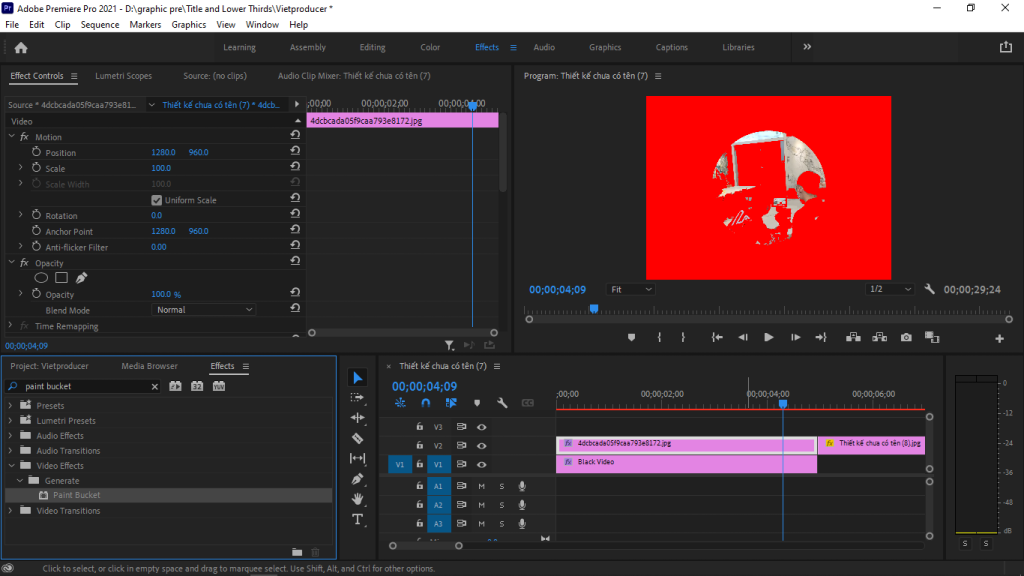Select the Razor tool in the timeline toolbar

[x=358, y=438]
